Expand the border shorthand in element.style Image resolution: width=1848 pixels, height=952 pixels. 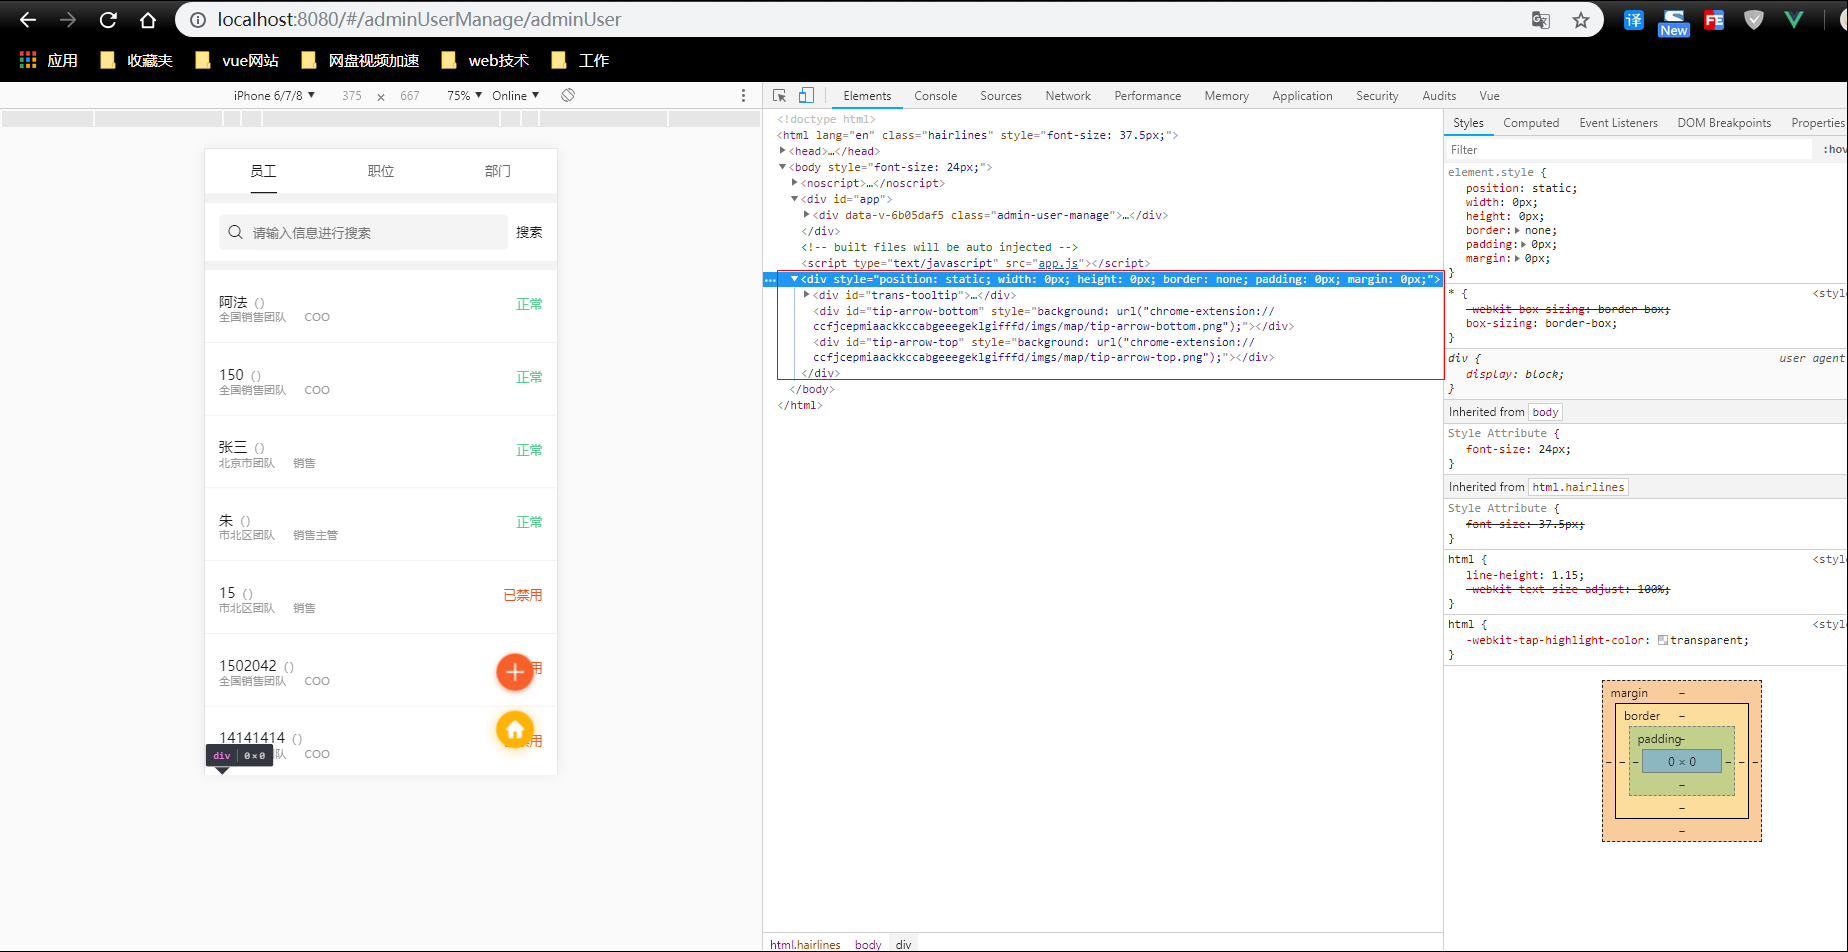point(1517,231)
